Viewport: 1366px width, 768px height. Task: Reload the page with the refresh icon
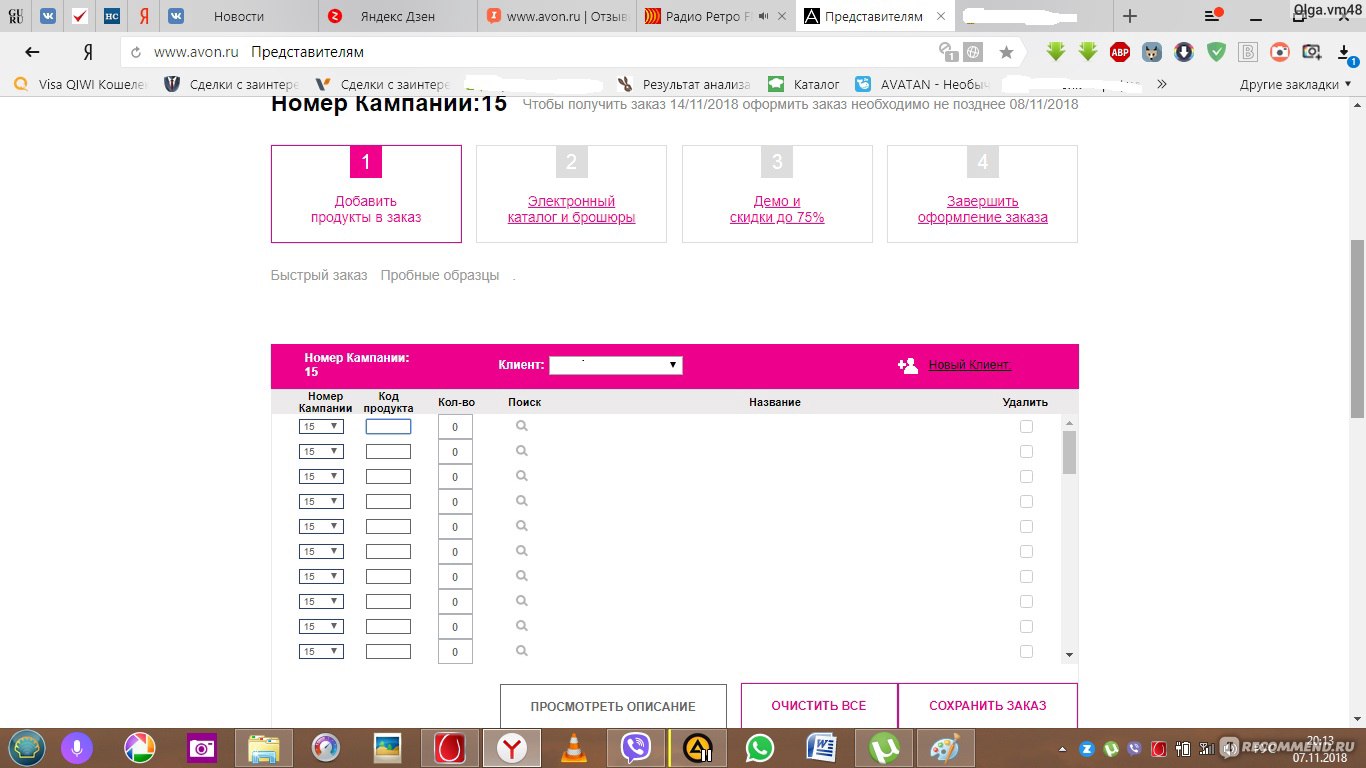137,52
